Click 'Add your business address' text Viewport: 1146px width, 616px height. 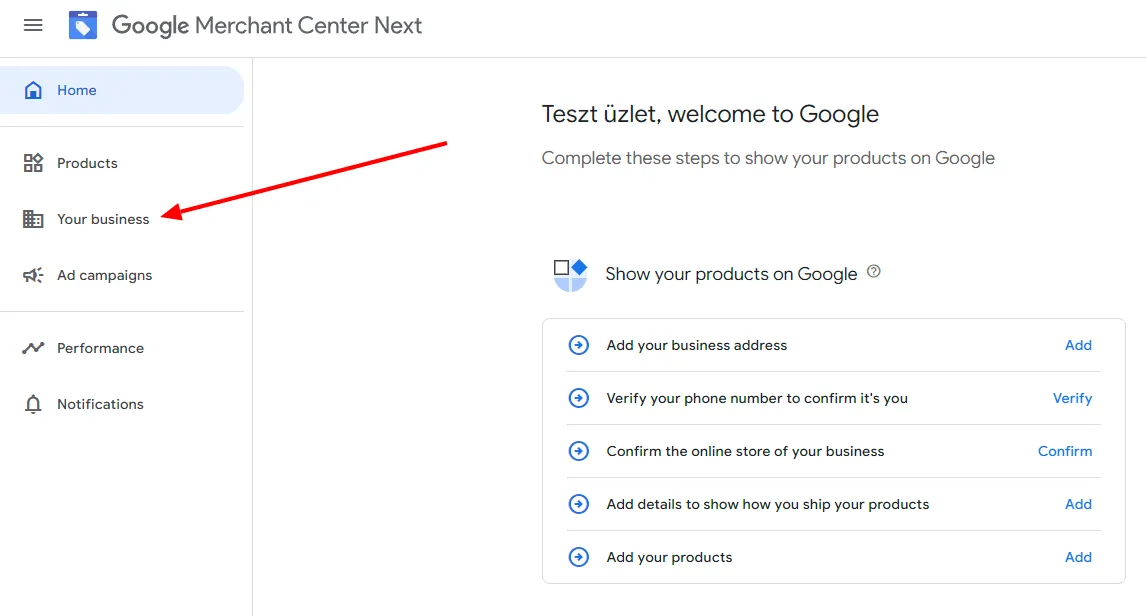[697, 345]
